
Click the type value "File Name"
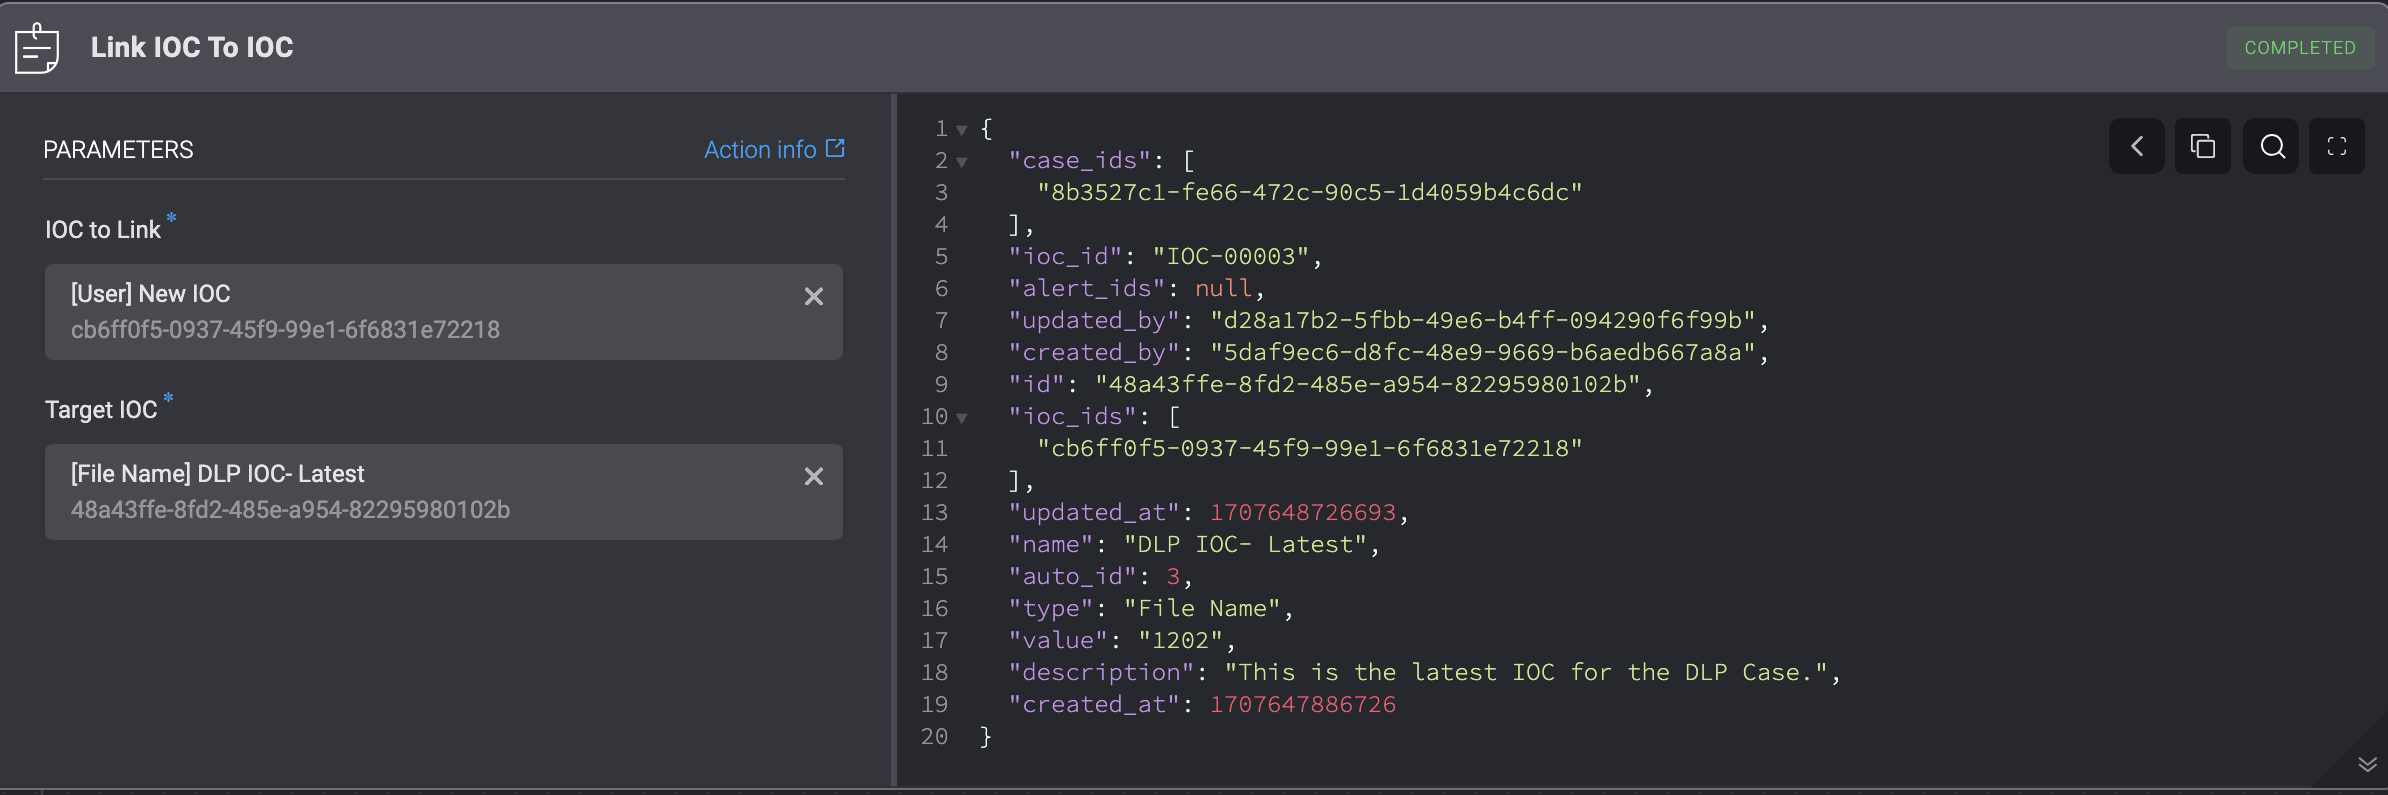tap(1202, 608)
